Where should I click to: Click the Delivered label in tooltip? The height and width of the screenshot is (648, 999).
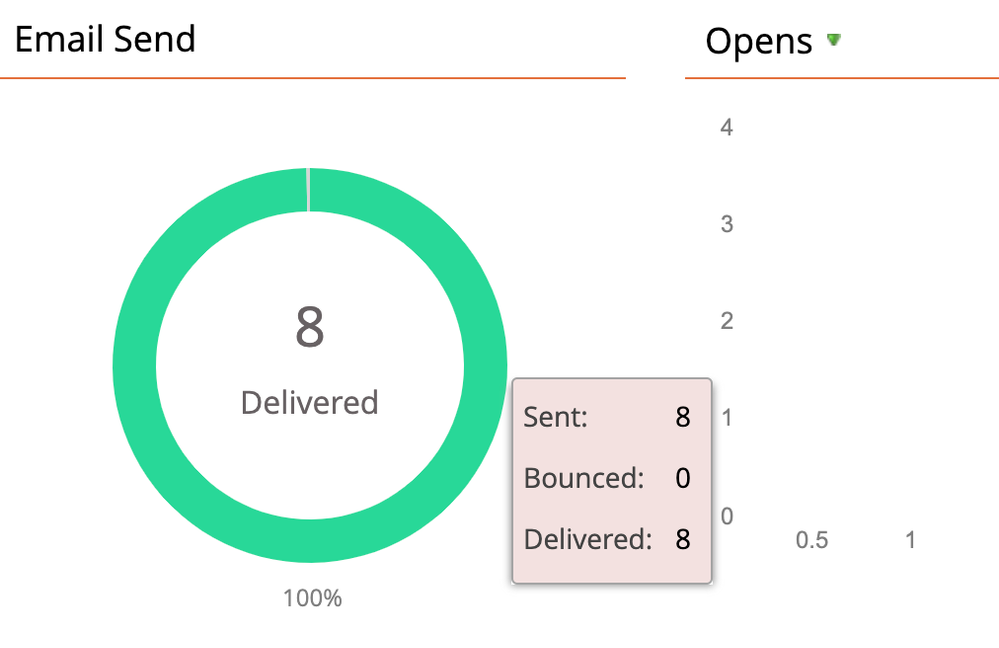(588, 540)
